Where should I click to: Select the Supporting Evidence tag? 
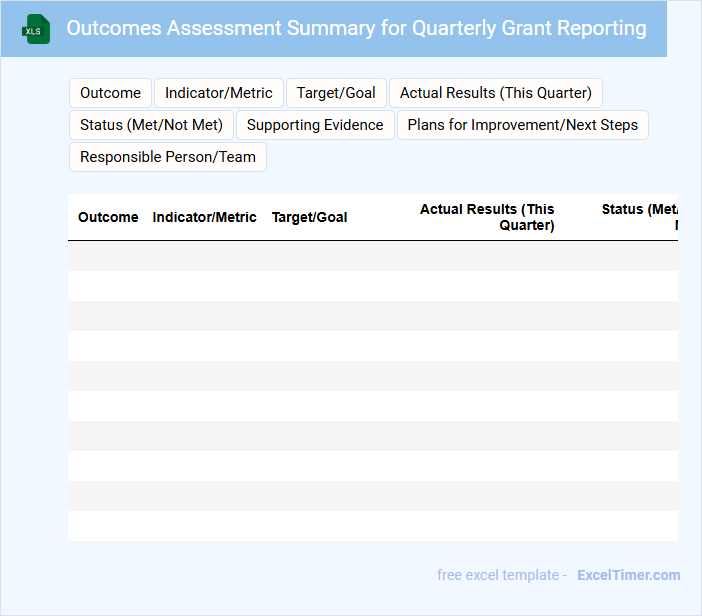point(315,125)
